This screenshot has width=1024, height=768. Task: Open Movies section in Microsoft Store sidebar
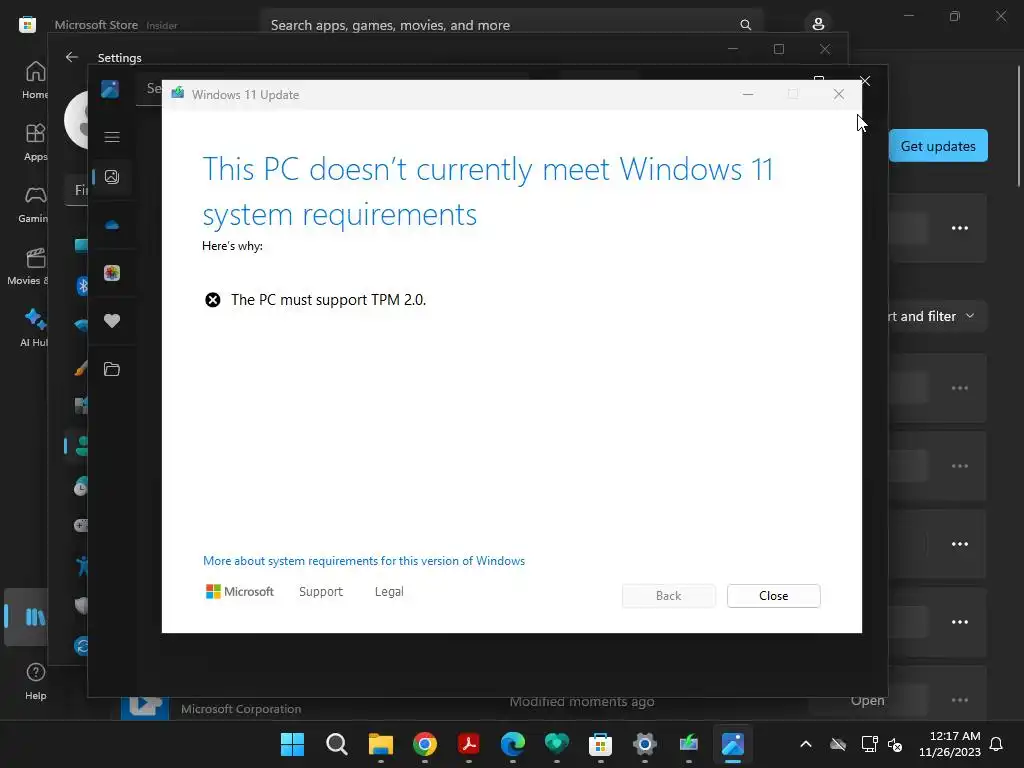[x=29, y=266]
